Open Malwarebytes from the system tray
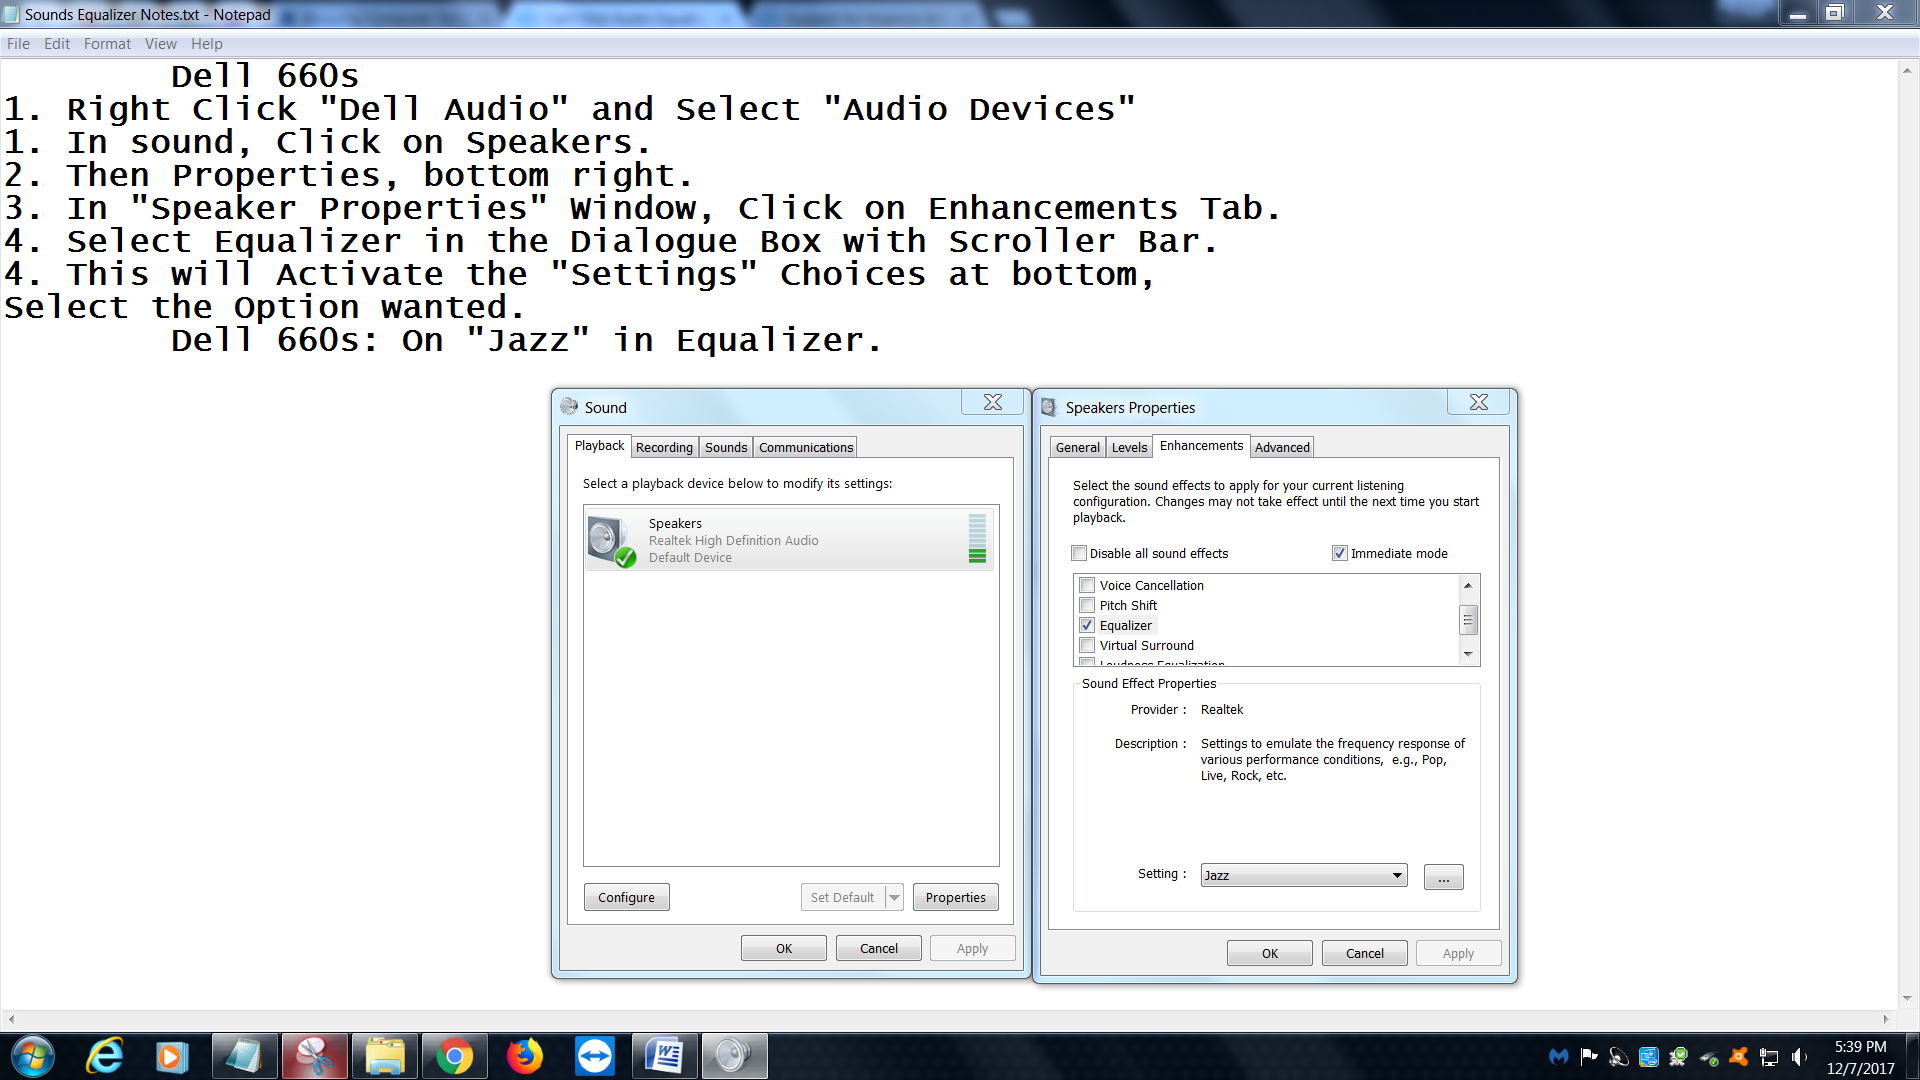The height and width of the screenshot is (1080, 1920). click(x=1559, y=1057)
